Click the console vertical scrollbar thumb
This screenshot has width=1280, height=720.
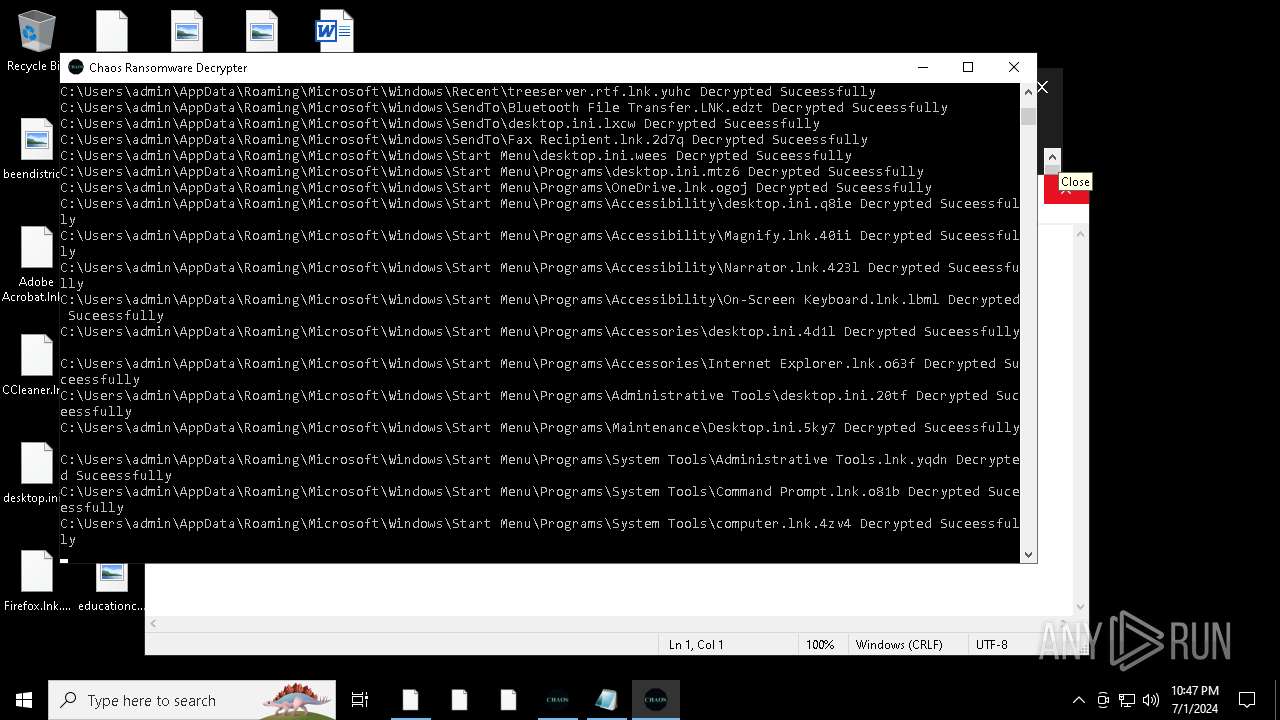(x=1028, y=116)
